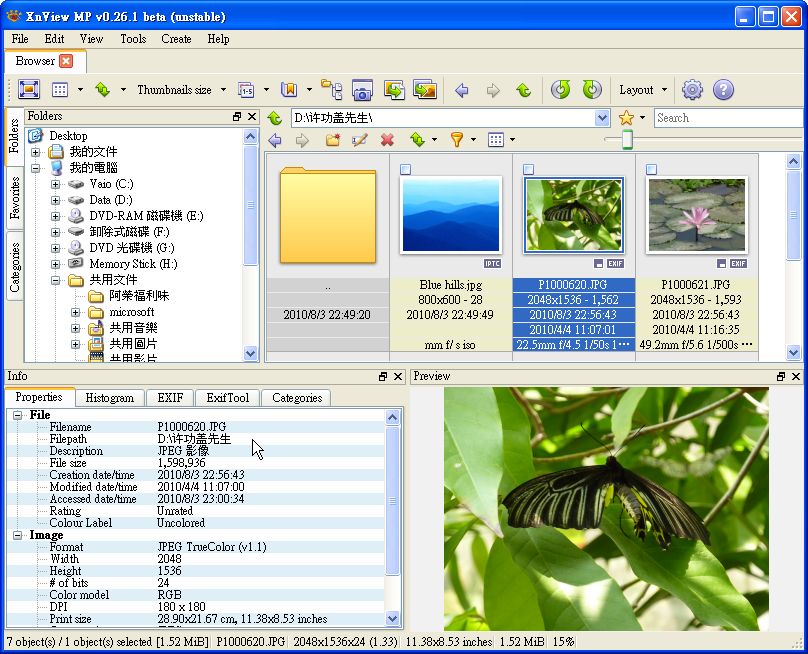The height and width of the screenshot is (654, 808).
Task: Open settings gear icon
Action: coord(692,90)
